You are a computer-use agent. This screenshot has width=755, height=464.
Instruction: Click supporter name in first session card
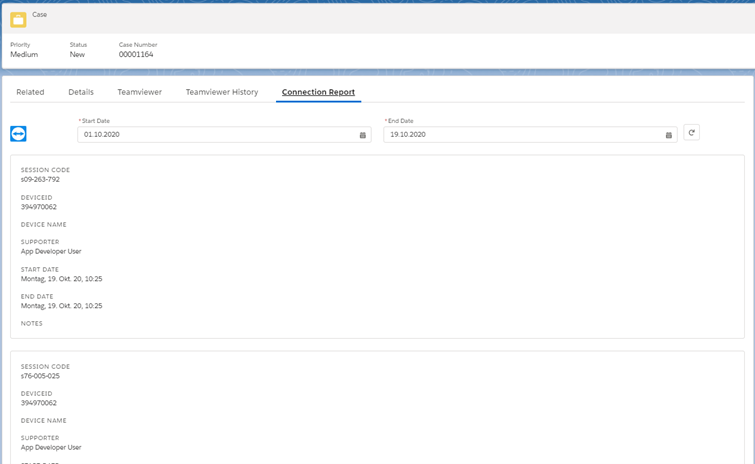pyautogui.click(x=51, y=251)
